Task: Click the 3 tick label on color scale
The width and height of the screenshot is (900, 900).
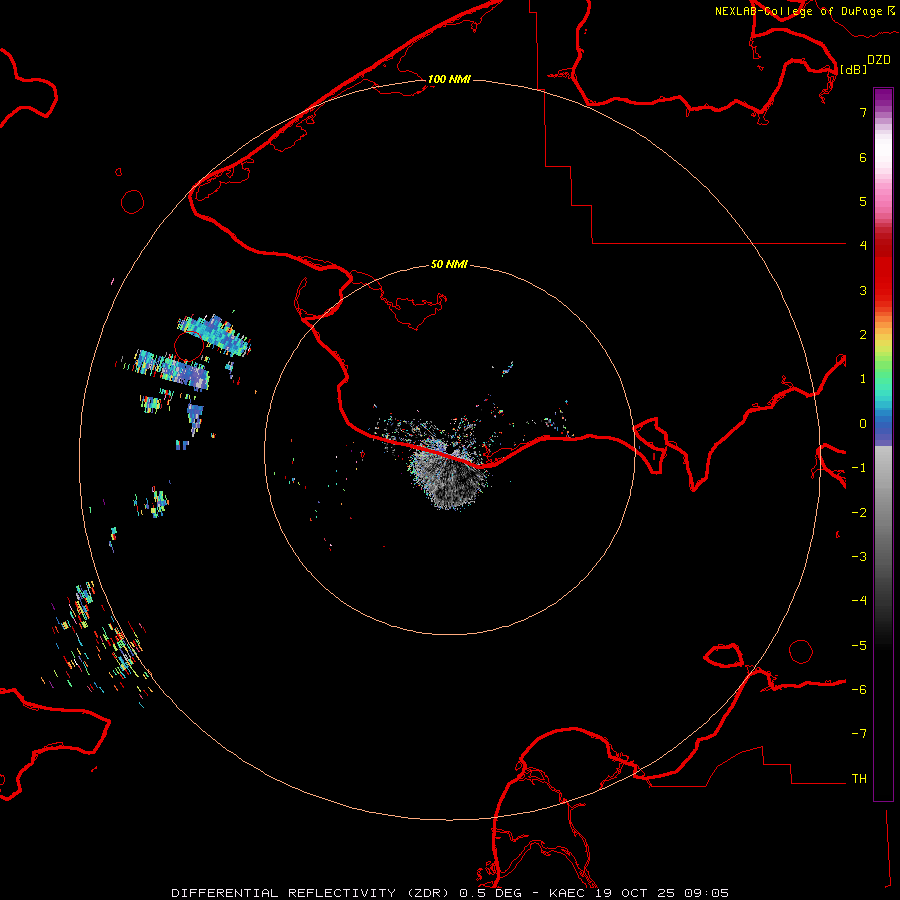Action: pyautogui.click(x=863, y=290)
